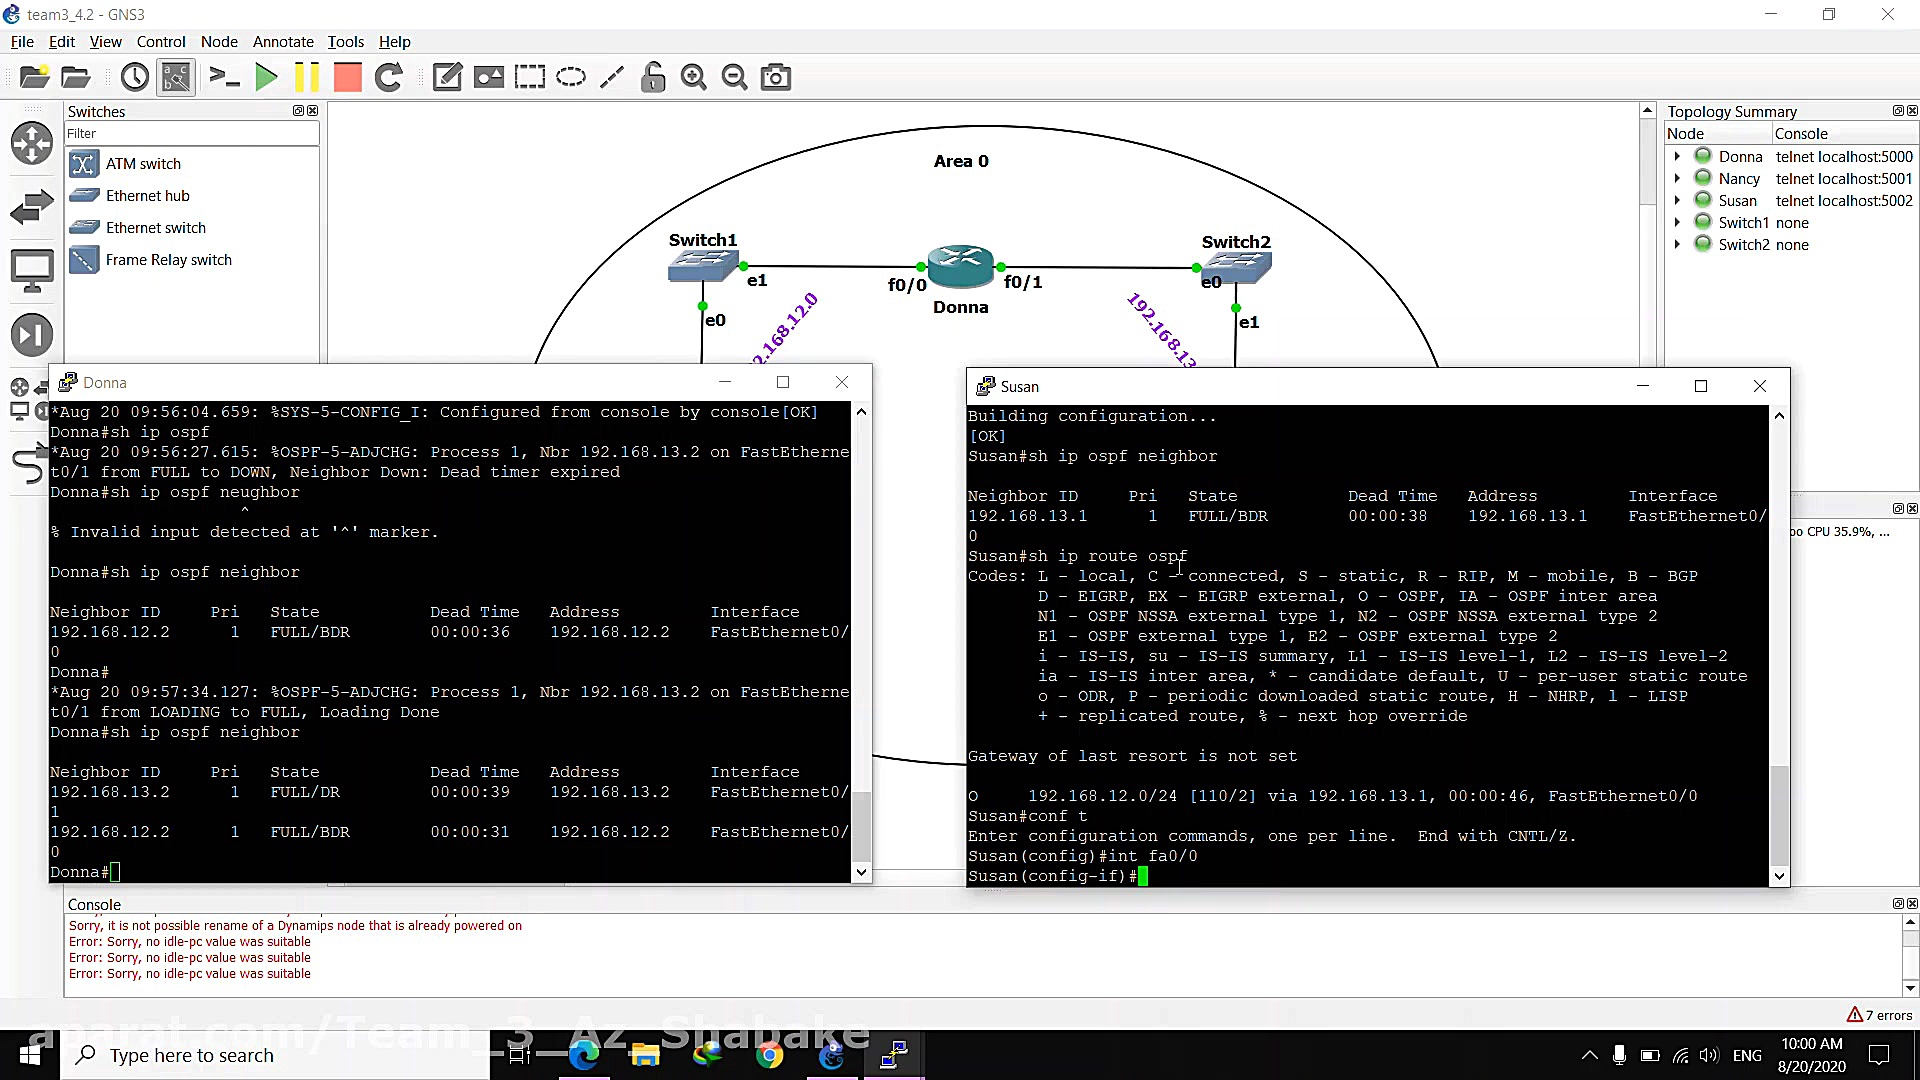Toggle the Browse switches device category
The width and height of the screenshot is (1920, 1080).
(x=32, y=207)
